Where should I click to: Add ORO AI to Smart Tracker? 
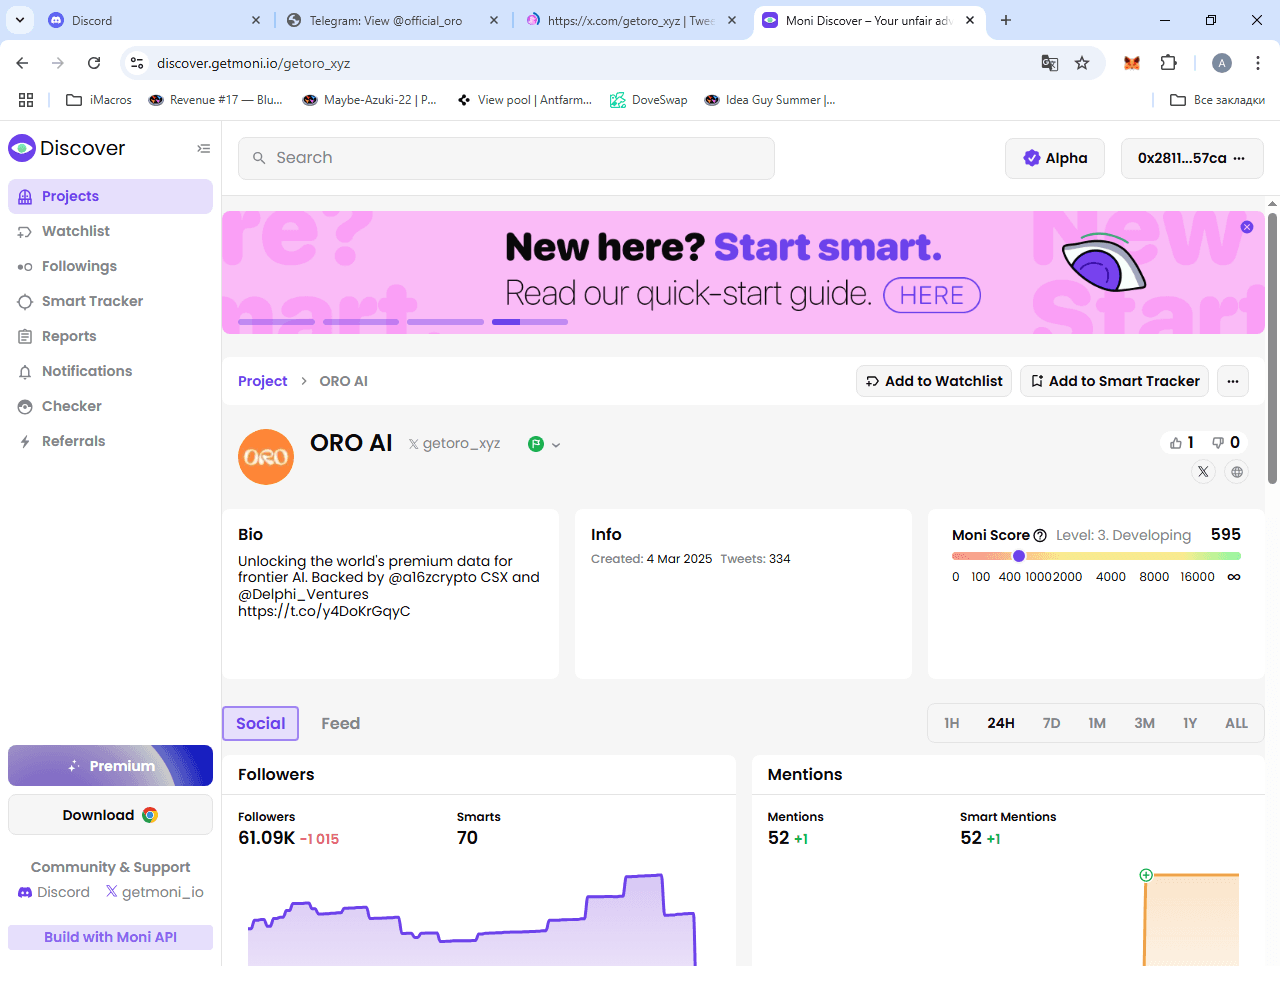click(1115, 381)
